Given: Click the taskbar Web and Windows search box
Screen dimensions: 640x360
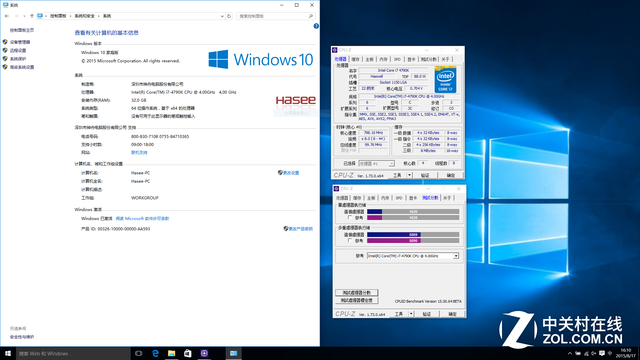Looking at the screenshot, I should (73, 353).
